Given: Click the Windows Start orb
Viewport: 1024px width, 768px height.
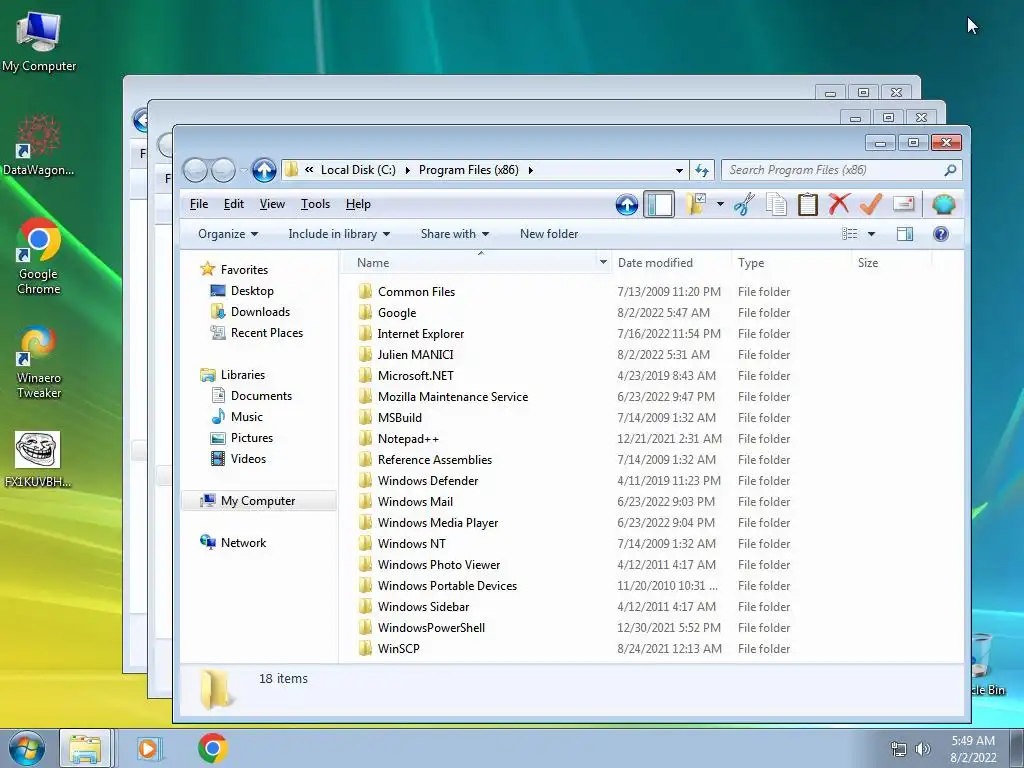Looking at the screenshot, I should click(27, 748).
